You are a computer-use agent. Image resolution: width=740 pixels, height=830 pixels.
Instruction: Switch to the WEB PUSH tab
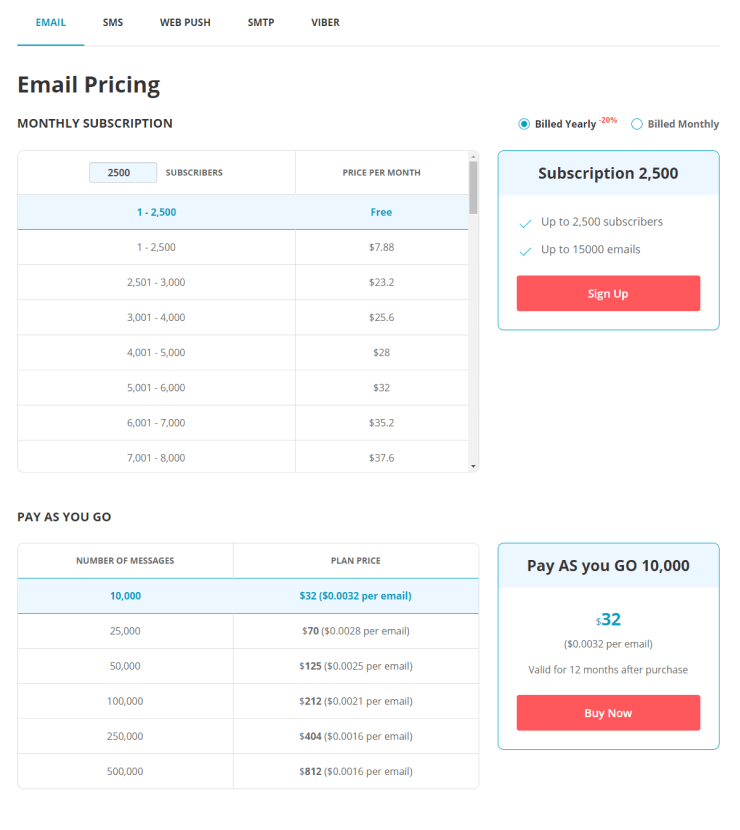(x=185, y=23)
